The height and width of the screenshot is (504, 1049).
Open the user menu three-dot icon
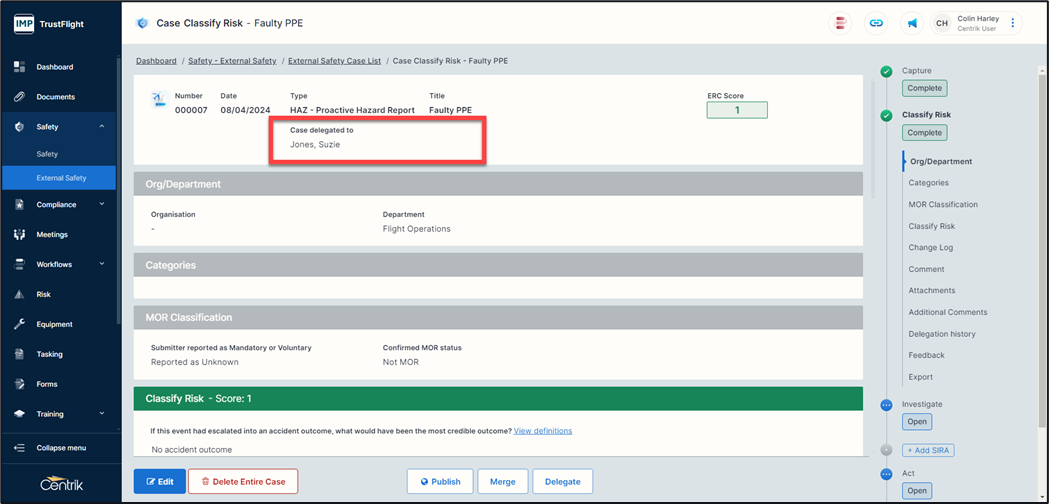pos(1012,23)
